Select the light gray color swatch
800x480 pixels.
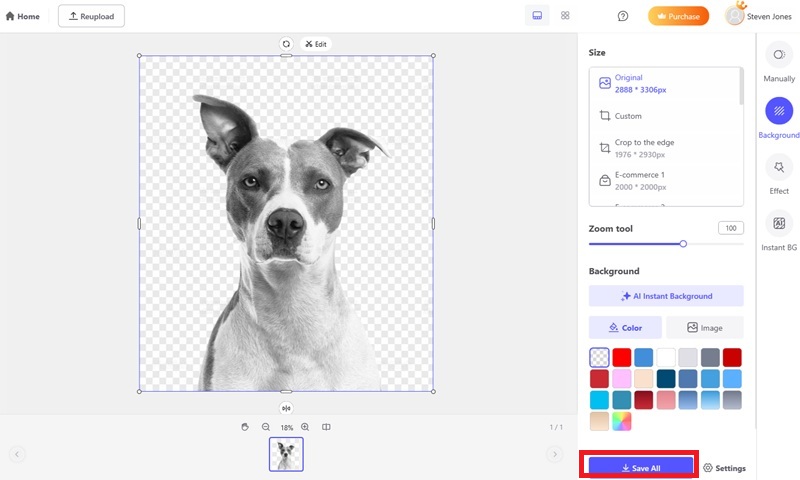pyautogui.click(x=688, y=358)
